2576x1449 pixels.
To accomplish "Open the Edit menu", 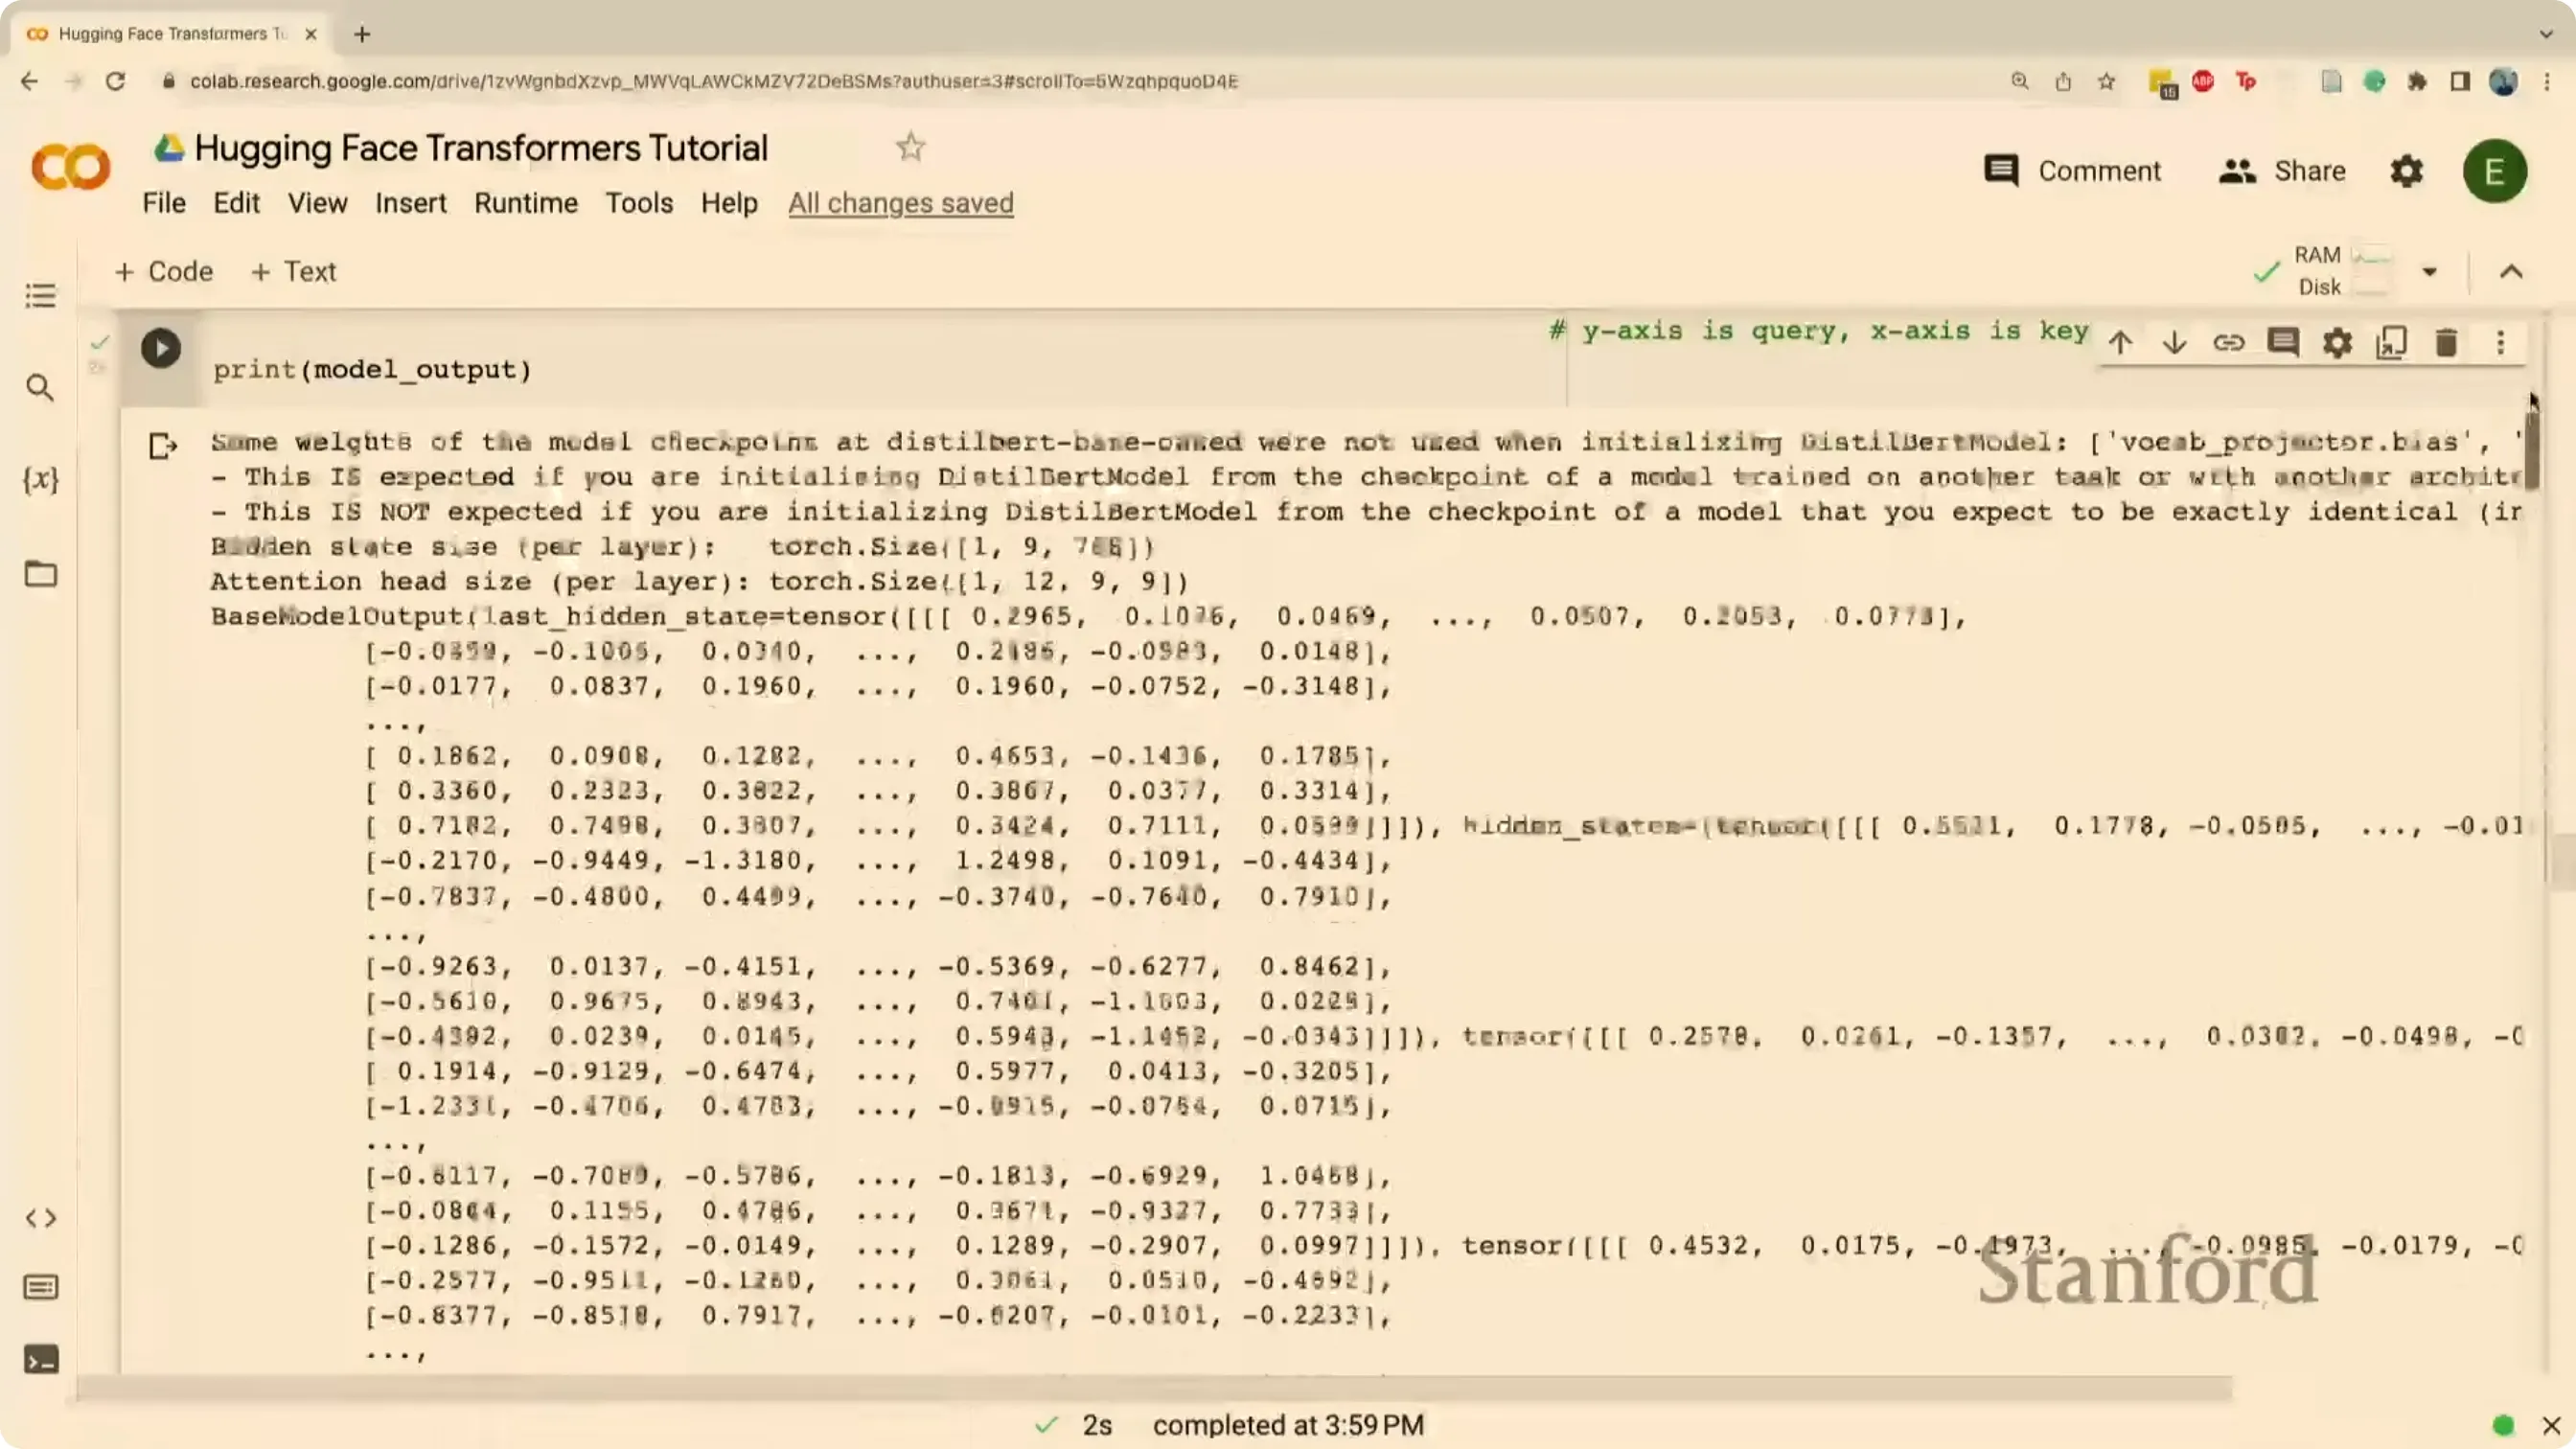I will coord(236,203).
